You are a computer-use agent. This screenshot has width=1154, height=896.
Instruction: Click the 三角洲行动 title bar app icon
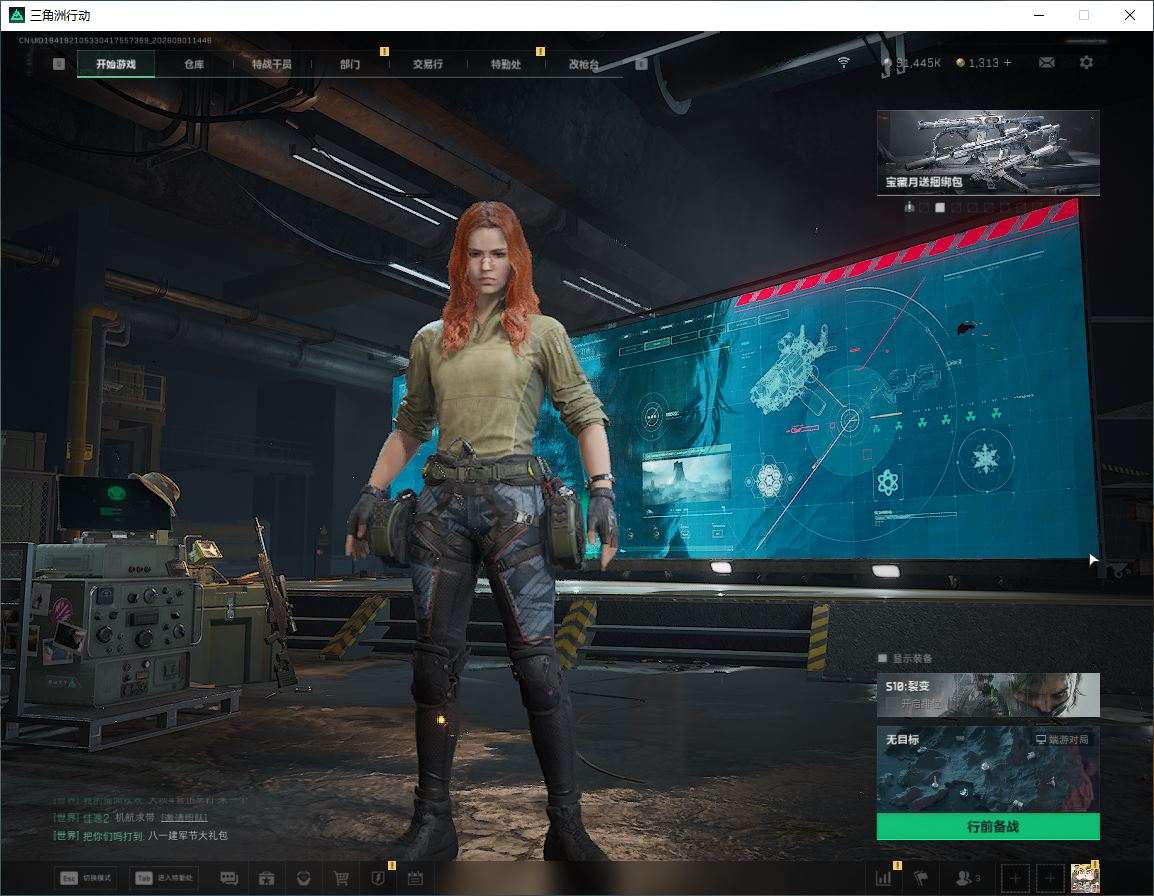coord(16,15)
